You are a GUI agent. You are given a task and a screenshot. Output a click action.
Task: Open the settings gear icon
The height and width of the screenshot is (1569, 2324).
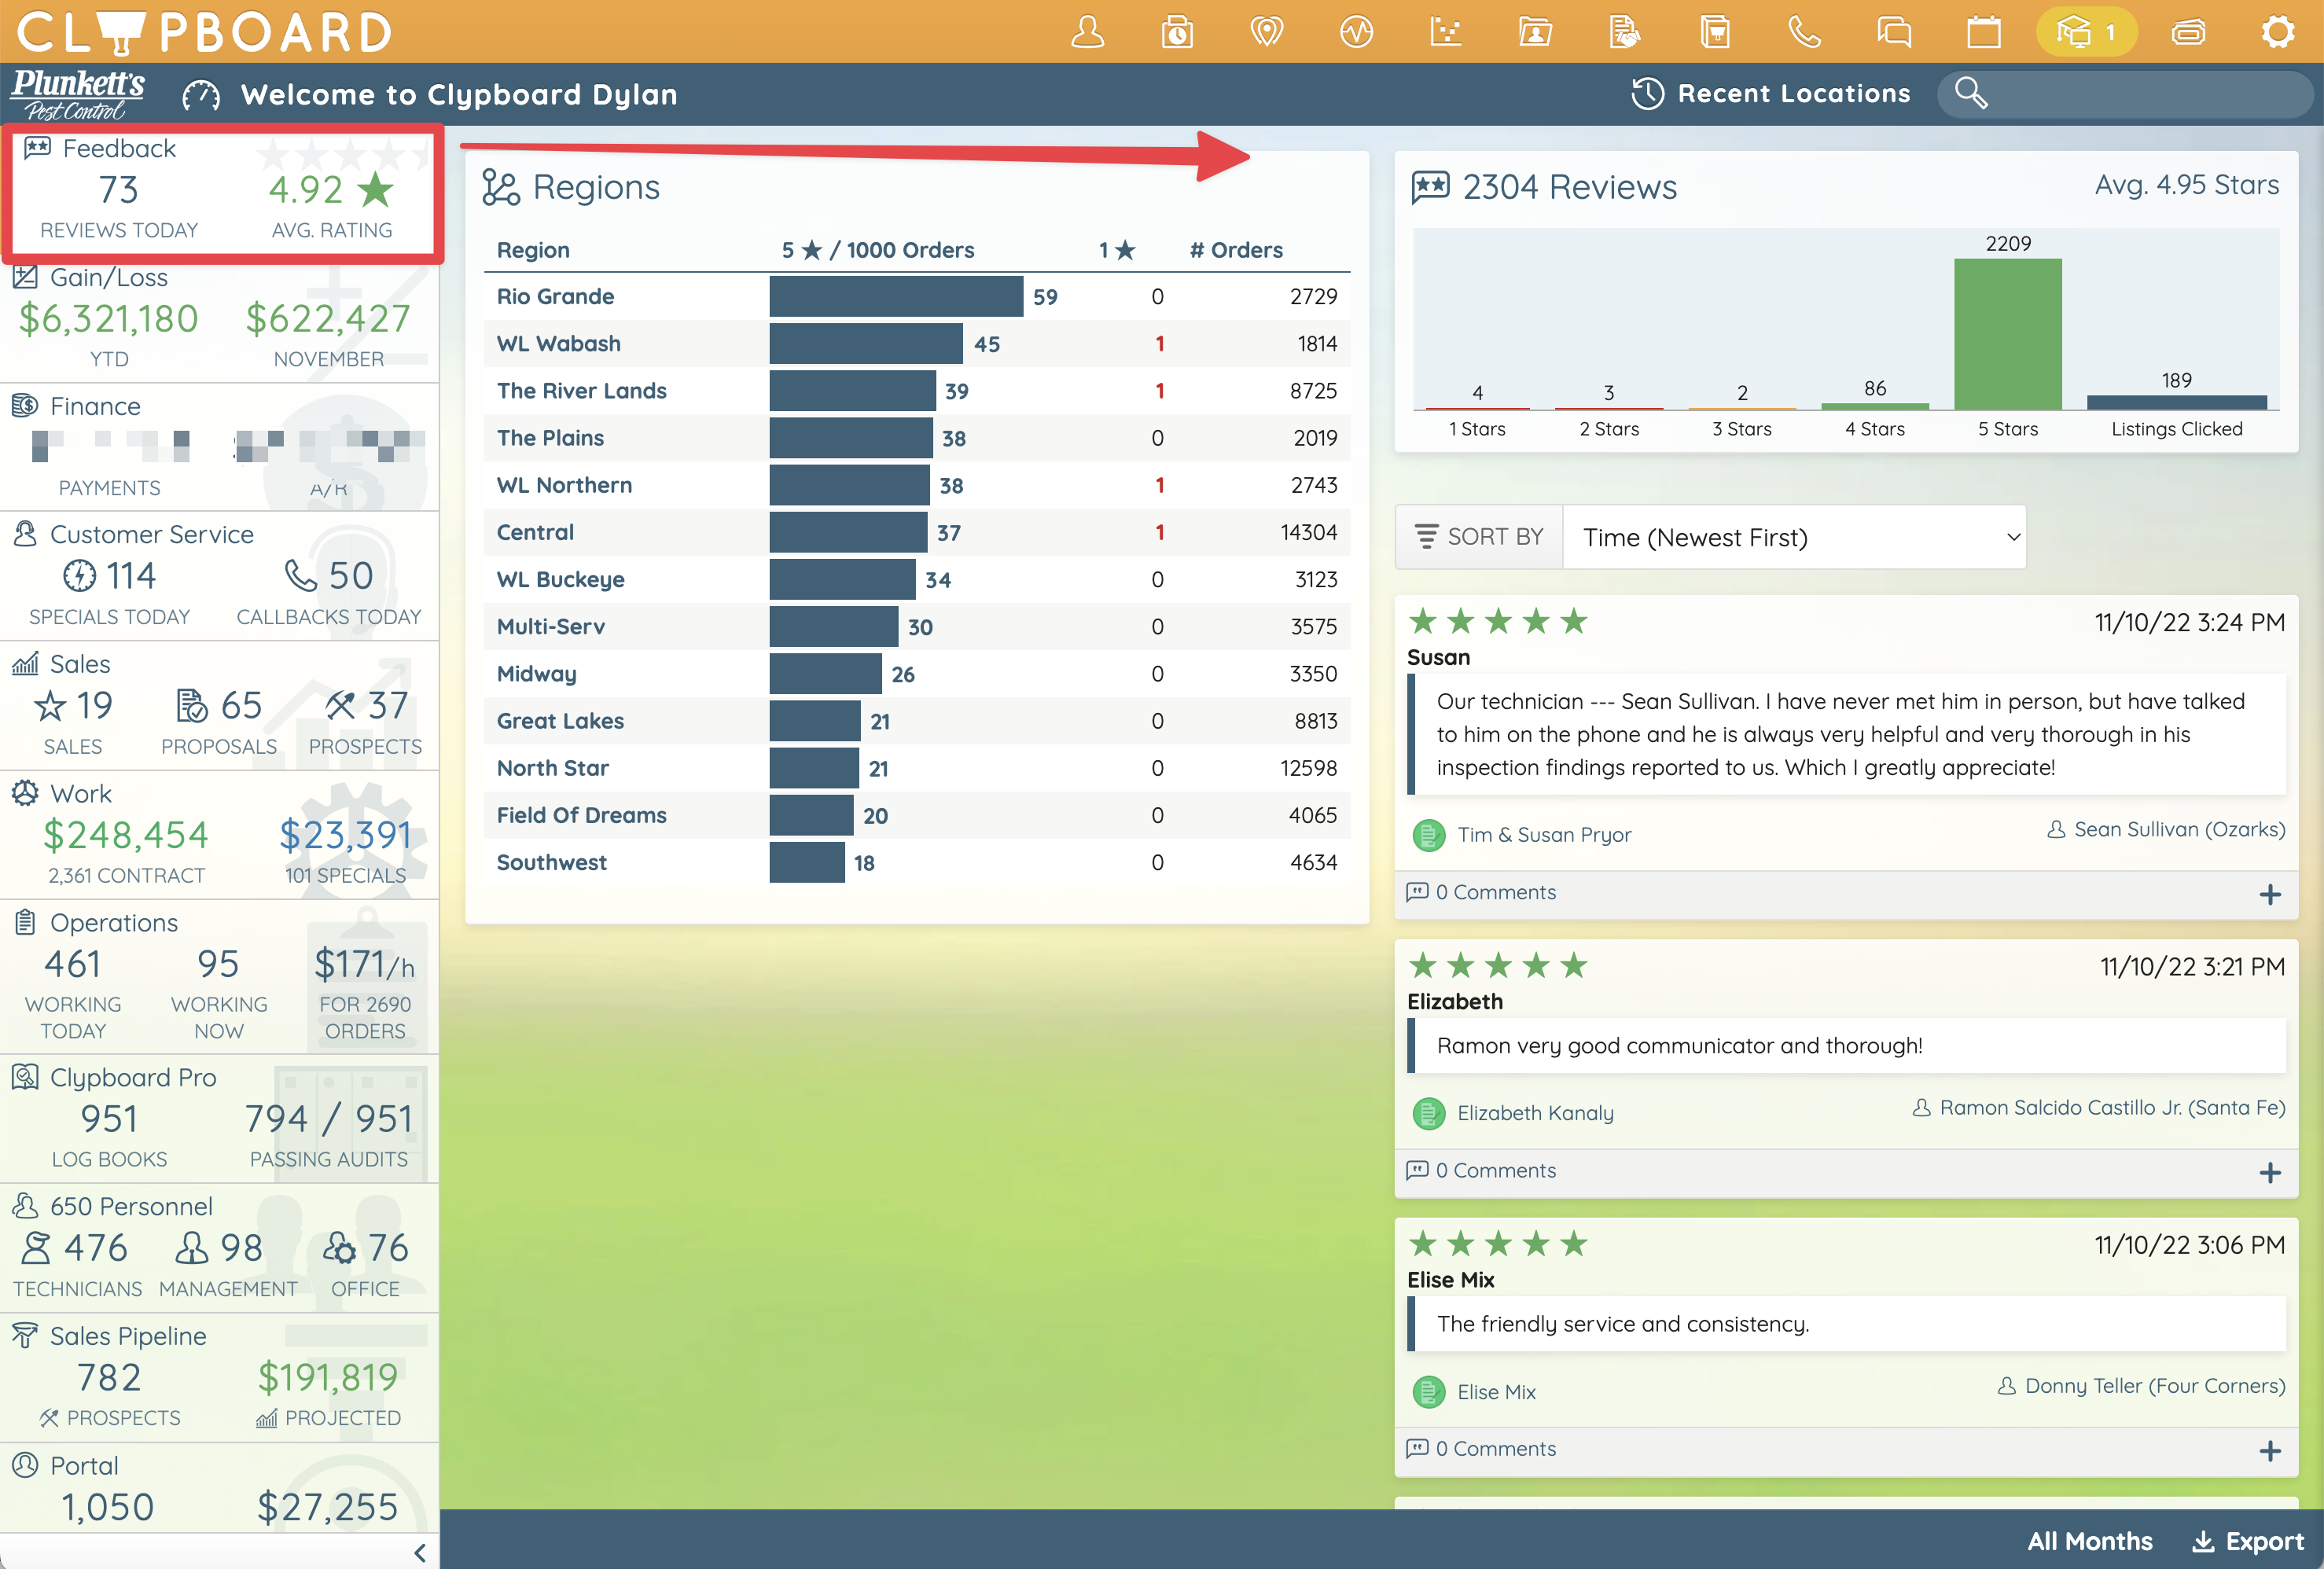(x=2278, y=32)
